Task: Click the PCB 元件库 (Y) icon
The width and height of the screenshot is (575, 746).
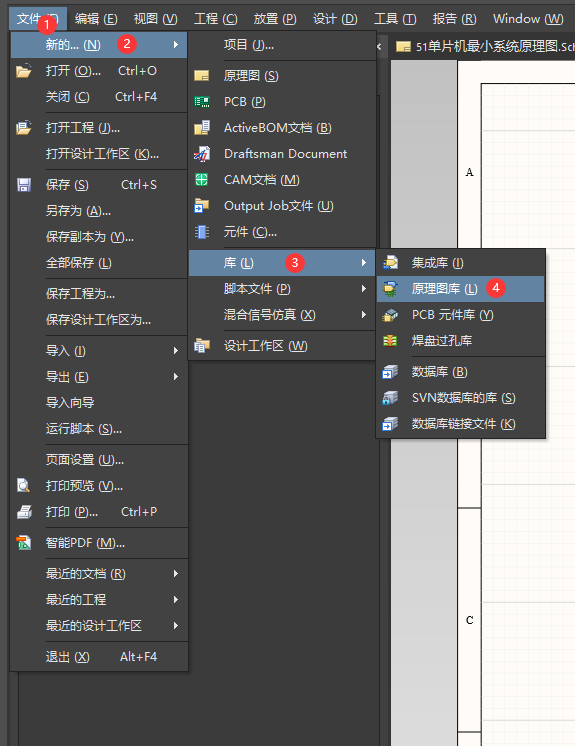Action: point(390,314)
